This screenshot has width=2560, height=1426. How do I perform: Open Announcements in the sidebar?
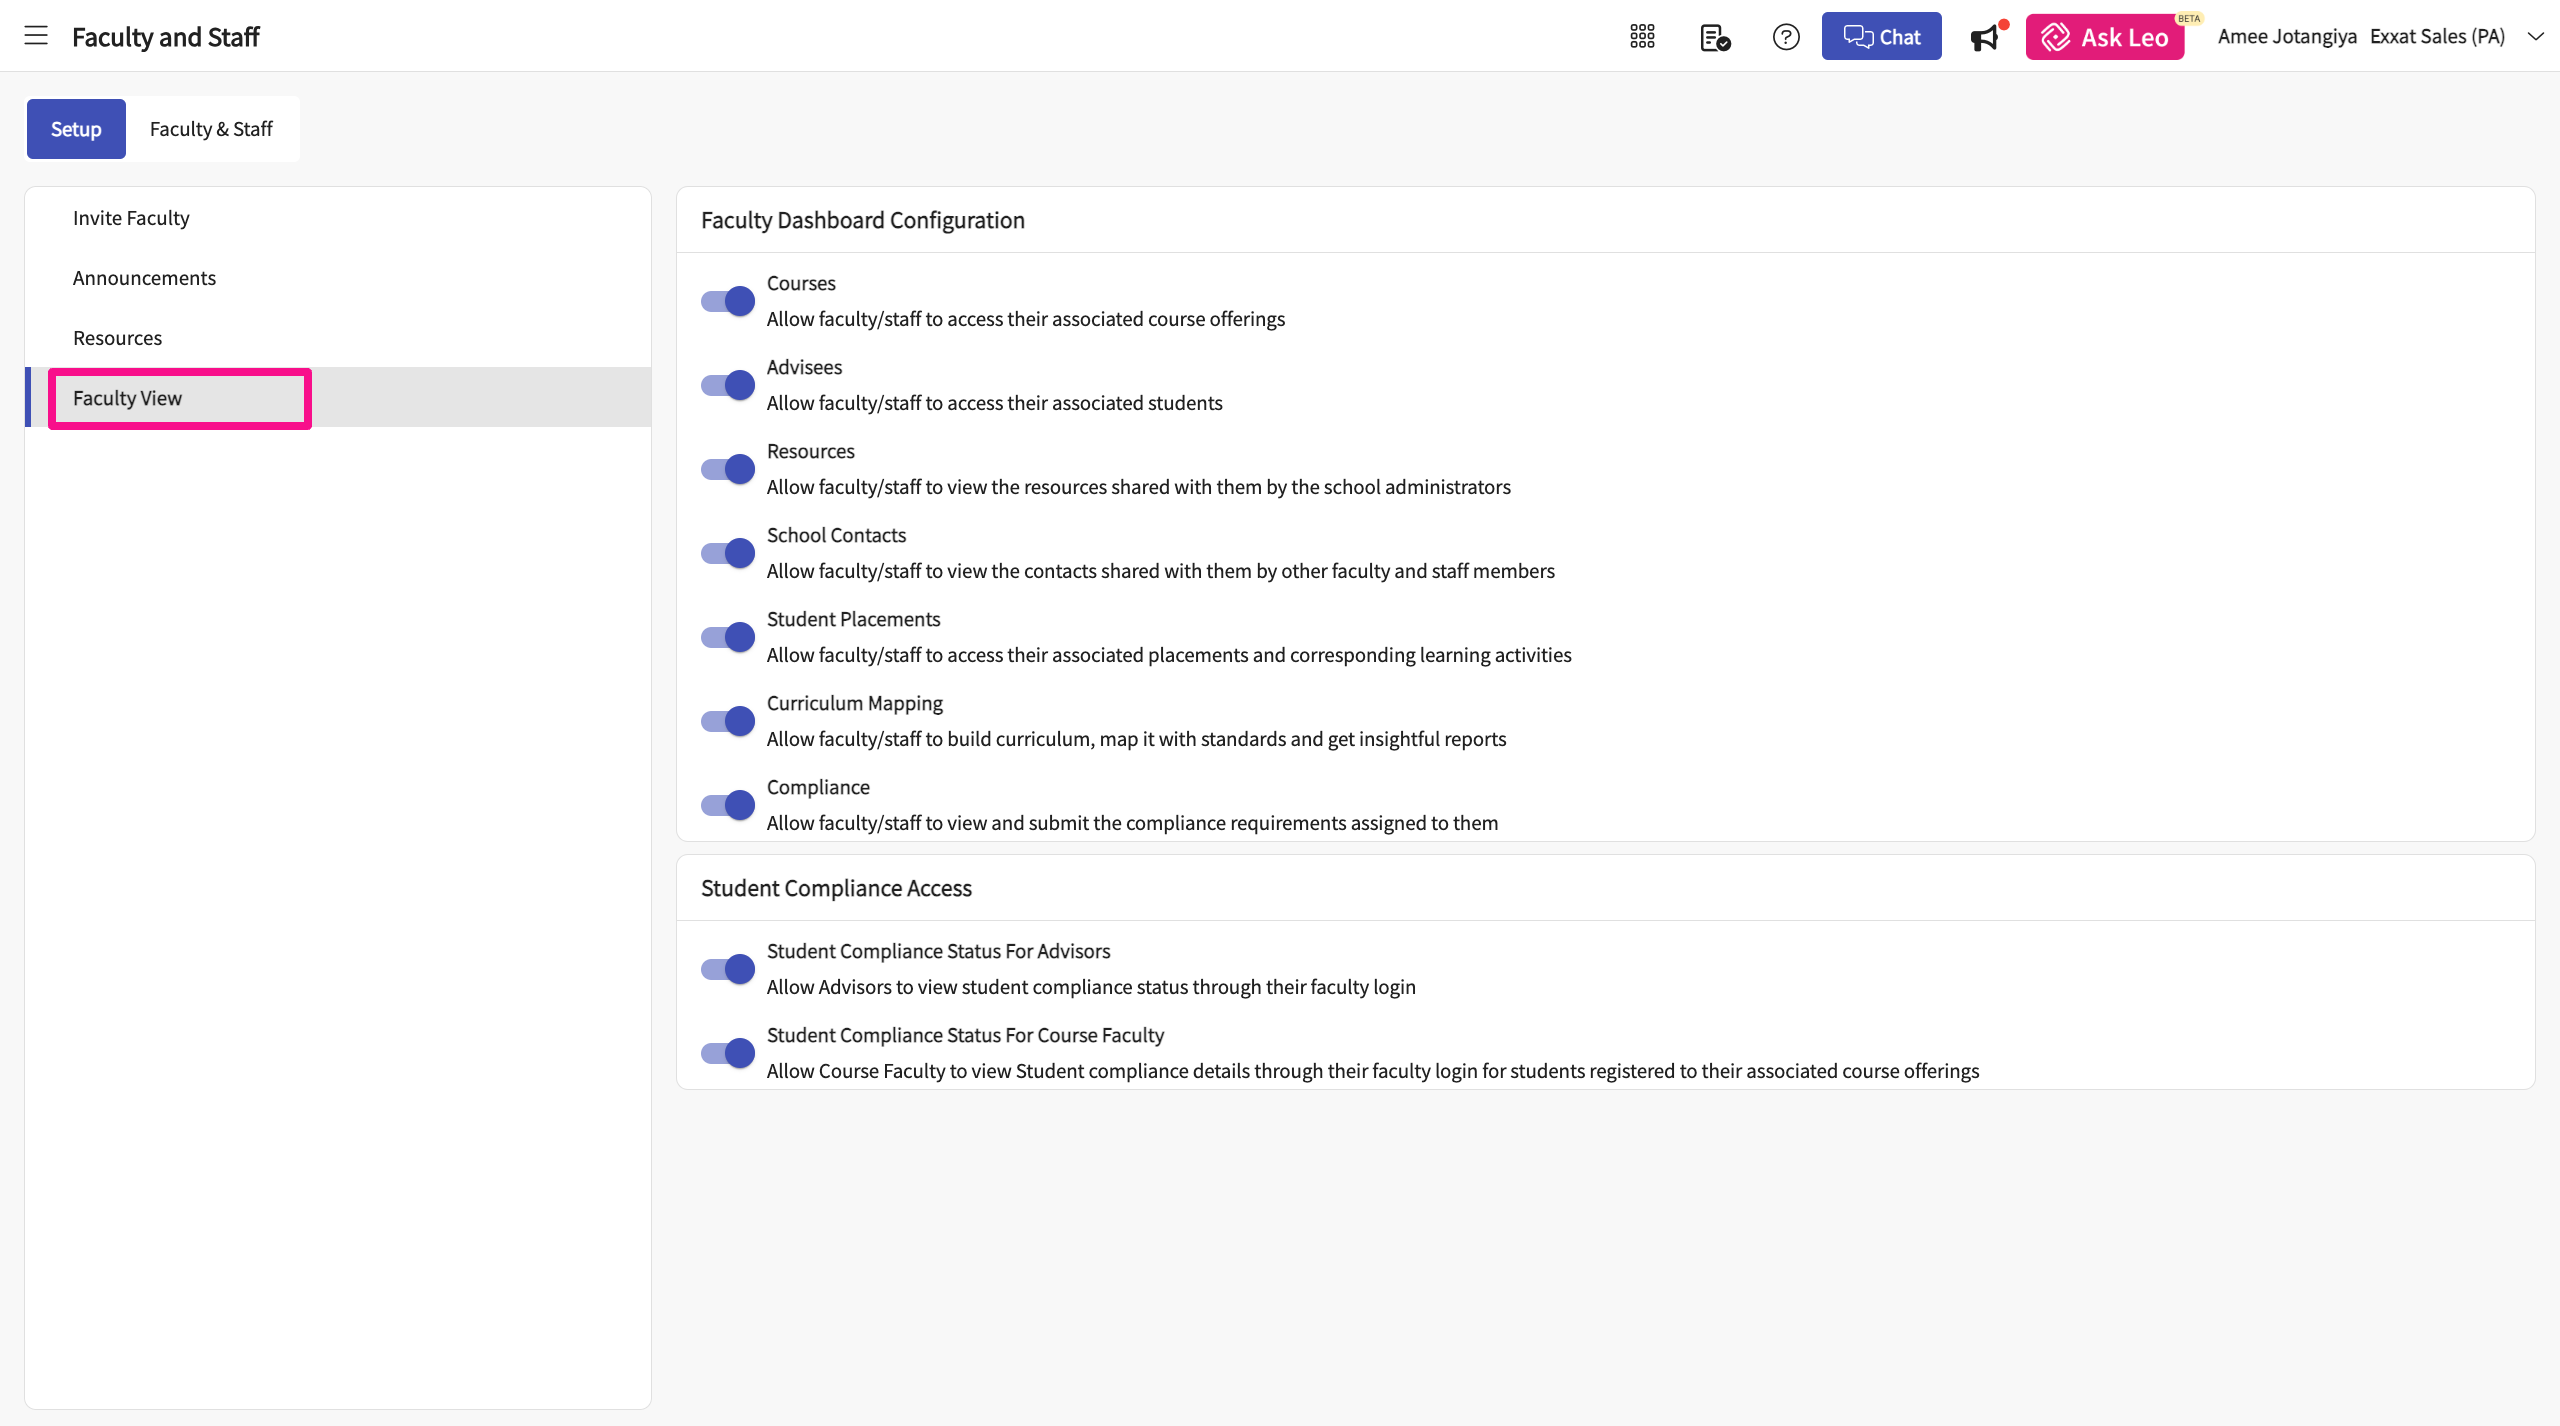(x=144, y=278)
